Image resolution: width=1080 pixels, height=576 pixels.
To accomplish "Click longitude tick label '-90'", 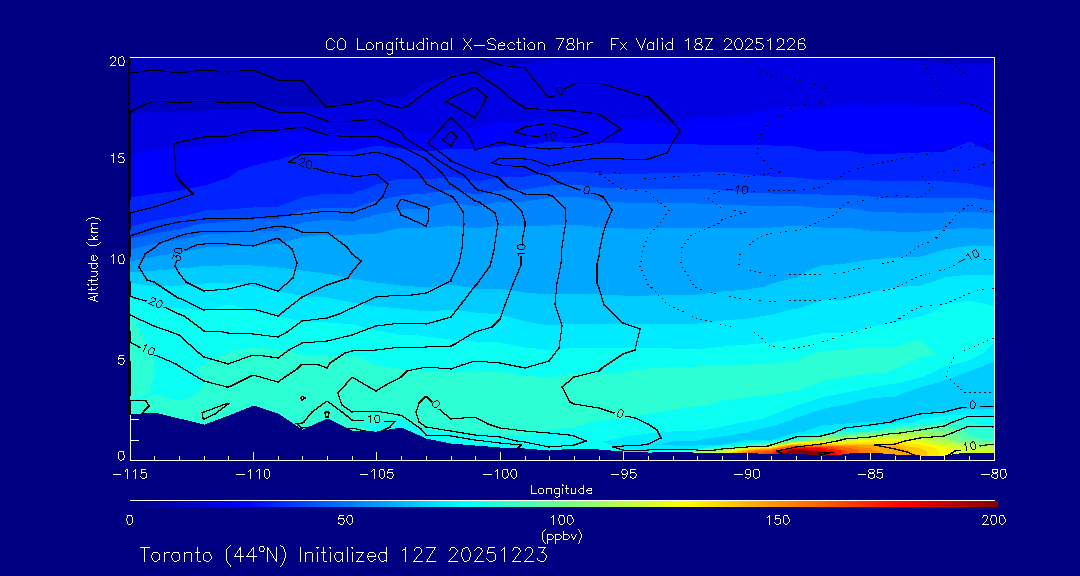I will tap(747, 474).
